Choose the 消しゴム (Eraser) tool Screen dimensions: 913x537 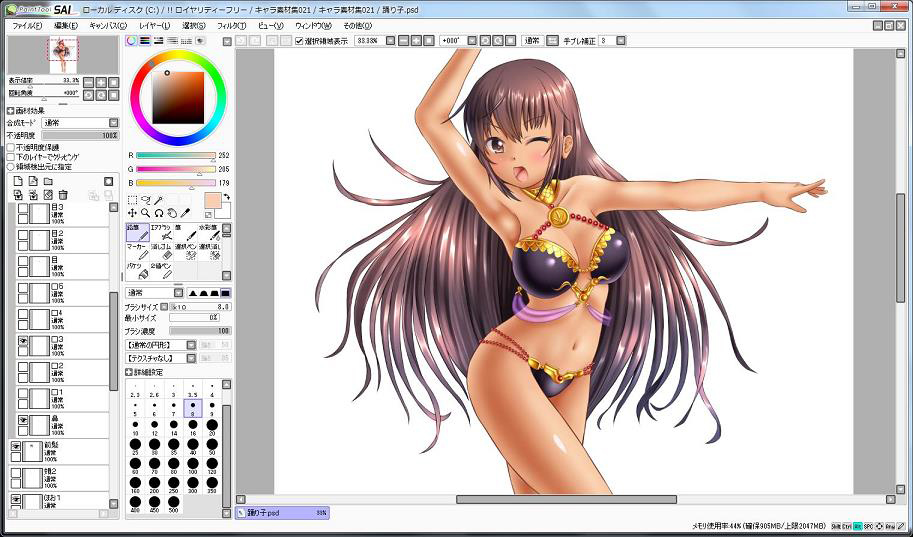[x=160, y=252]
